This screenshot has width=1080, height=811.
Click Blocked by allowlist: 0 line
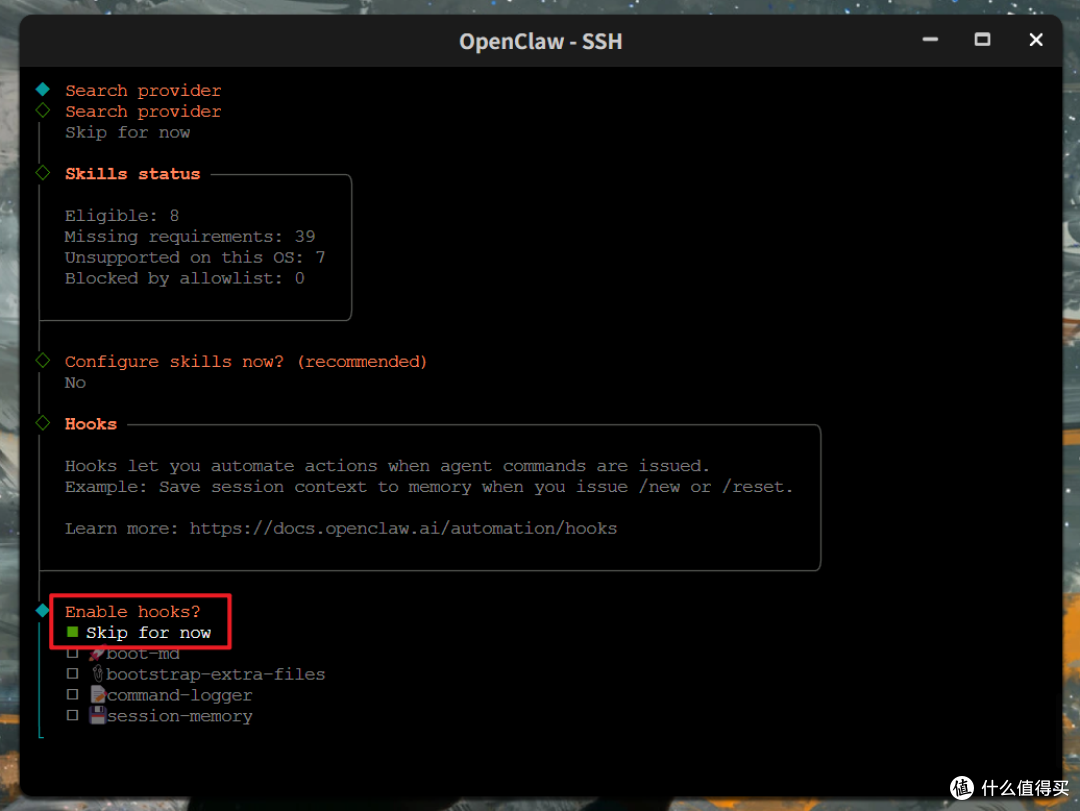pos(185,278)
